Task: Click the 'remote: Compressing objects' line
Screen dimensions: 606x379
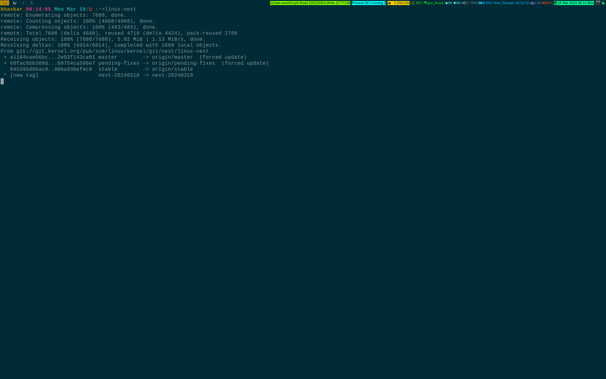Action: coord(79,27)
